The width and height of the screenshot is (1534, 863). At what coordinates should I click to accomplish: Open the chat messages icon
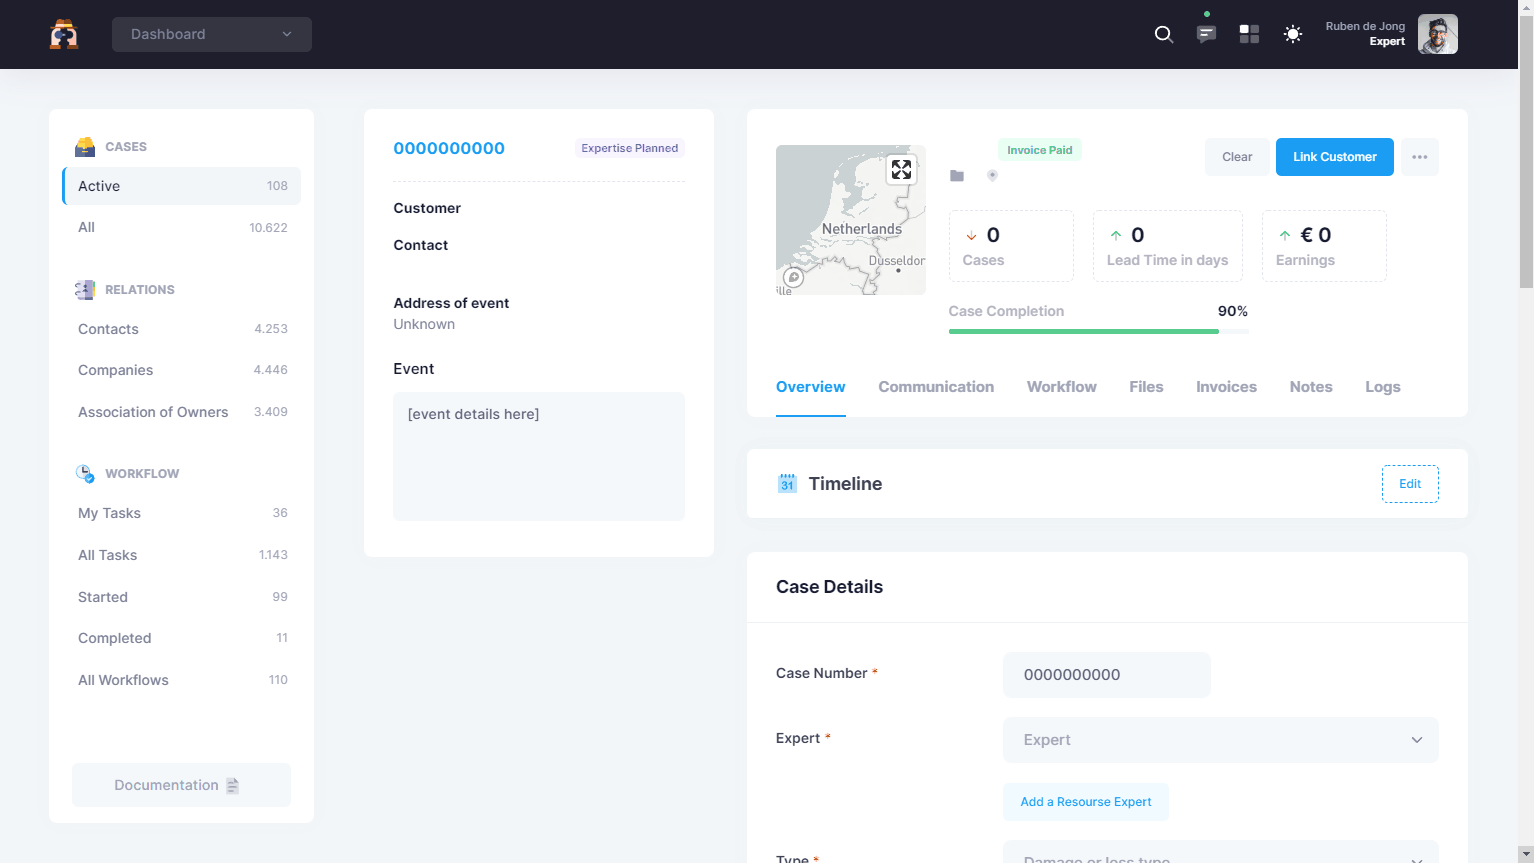pyautogui.click(x=1206, y=34)
